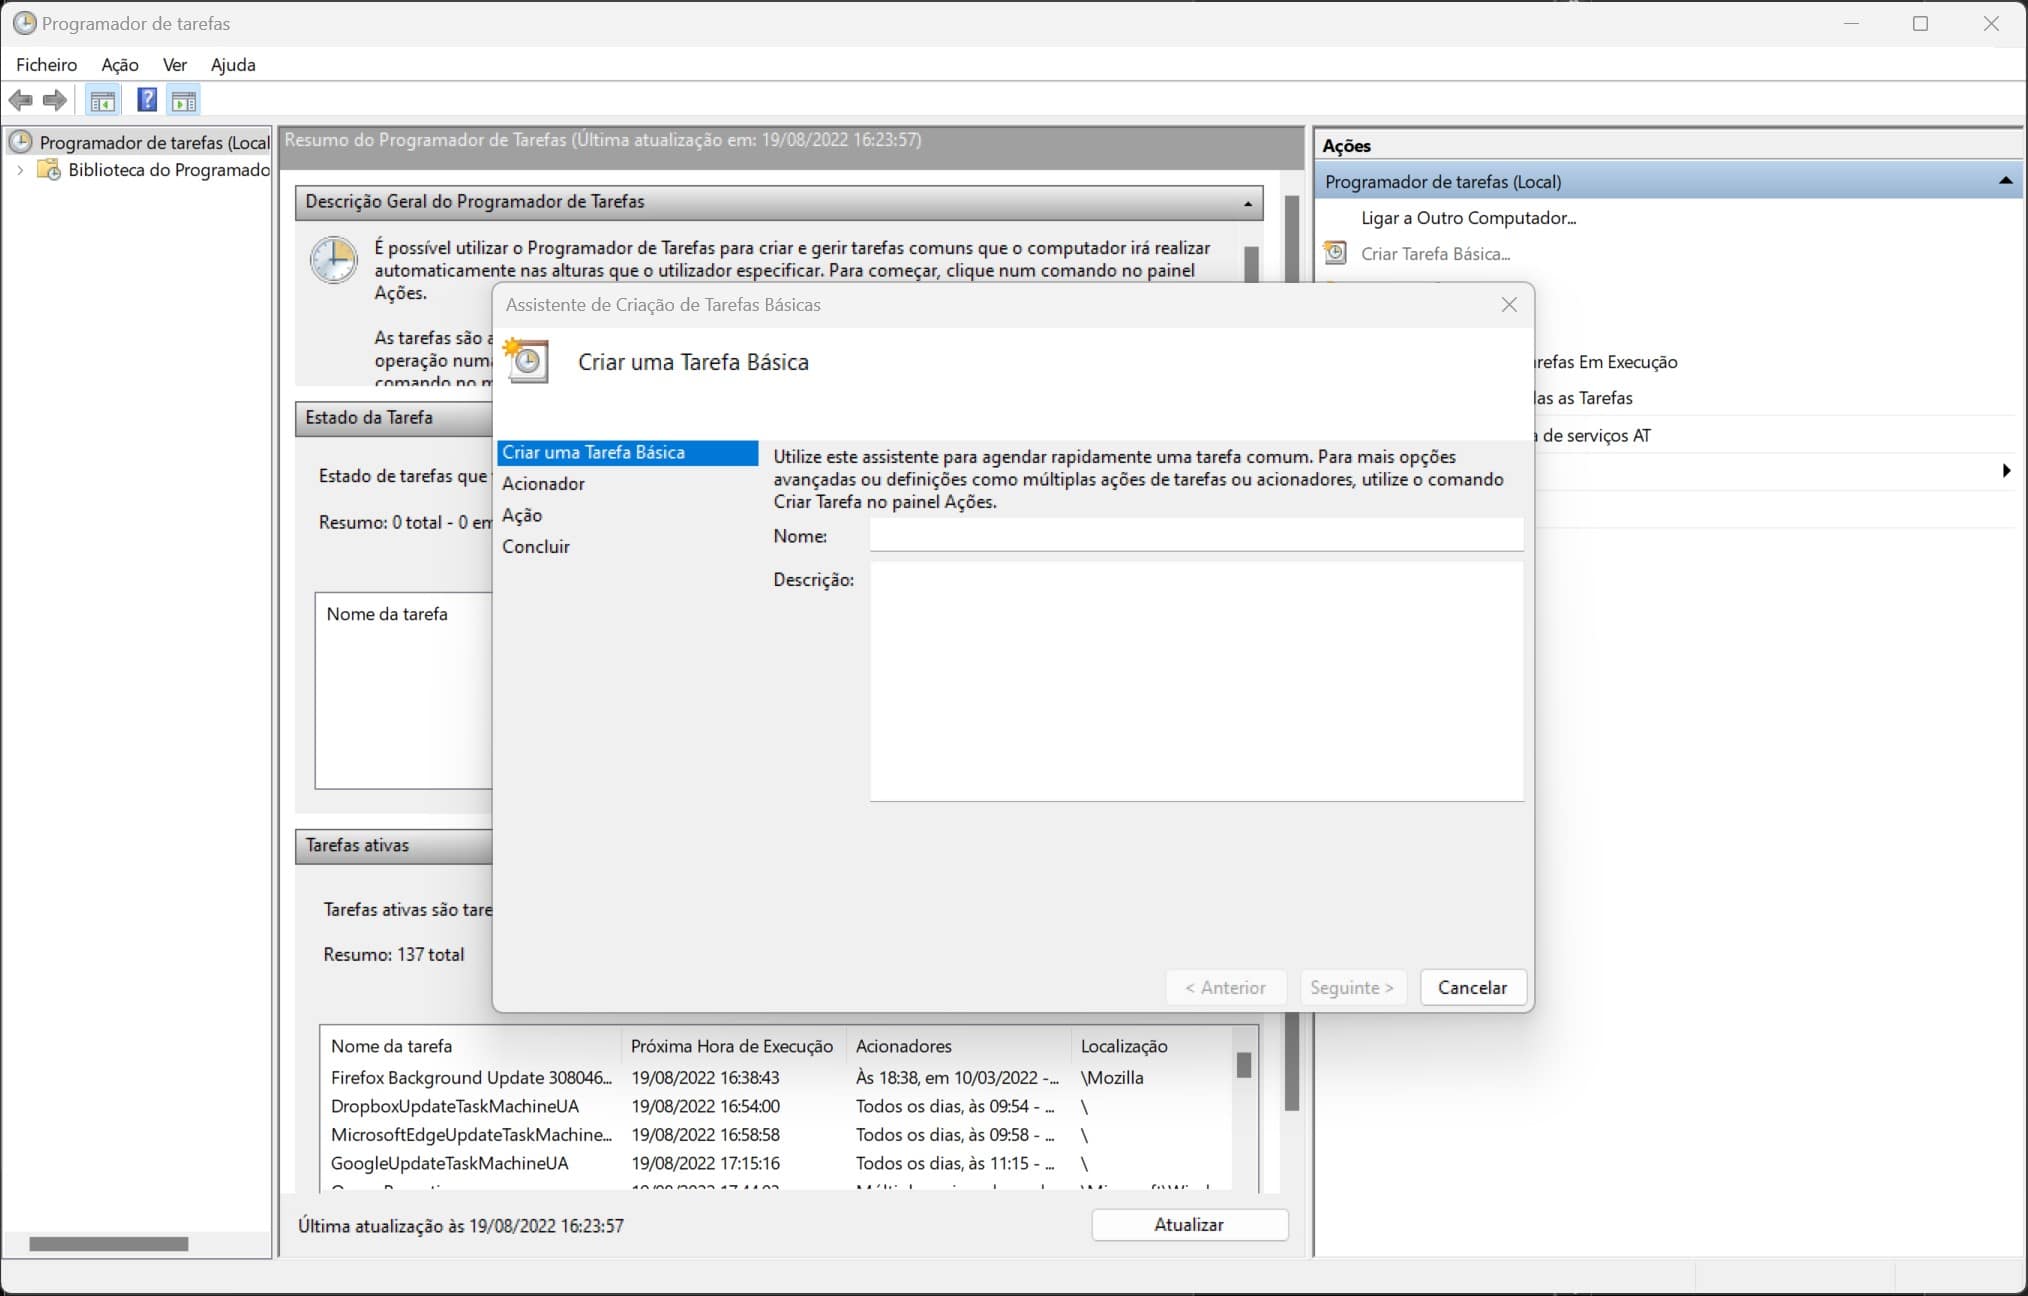
Task: Click the blue help toolbar icon
Action: click(146, 100)
